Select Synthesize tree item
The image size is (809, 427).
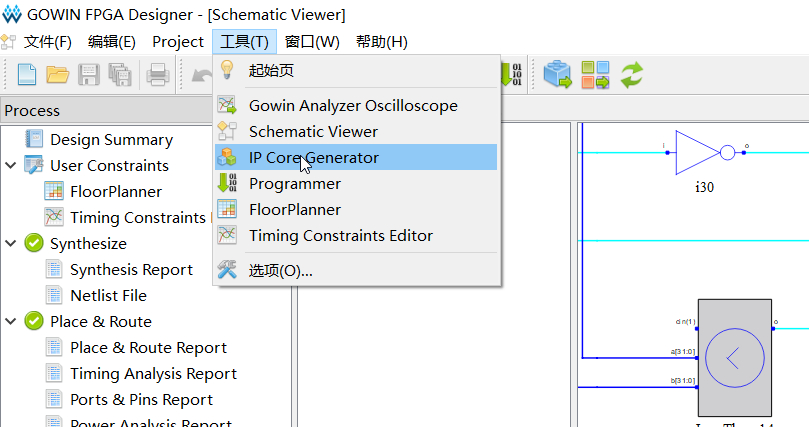pyautogui.click(x=88, y=243)
